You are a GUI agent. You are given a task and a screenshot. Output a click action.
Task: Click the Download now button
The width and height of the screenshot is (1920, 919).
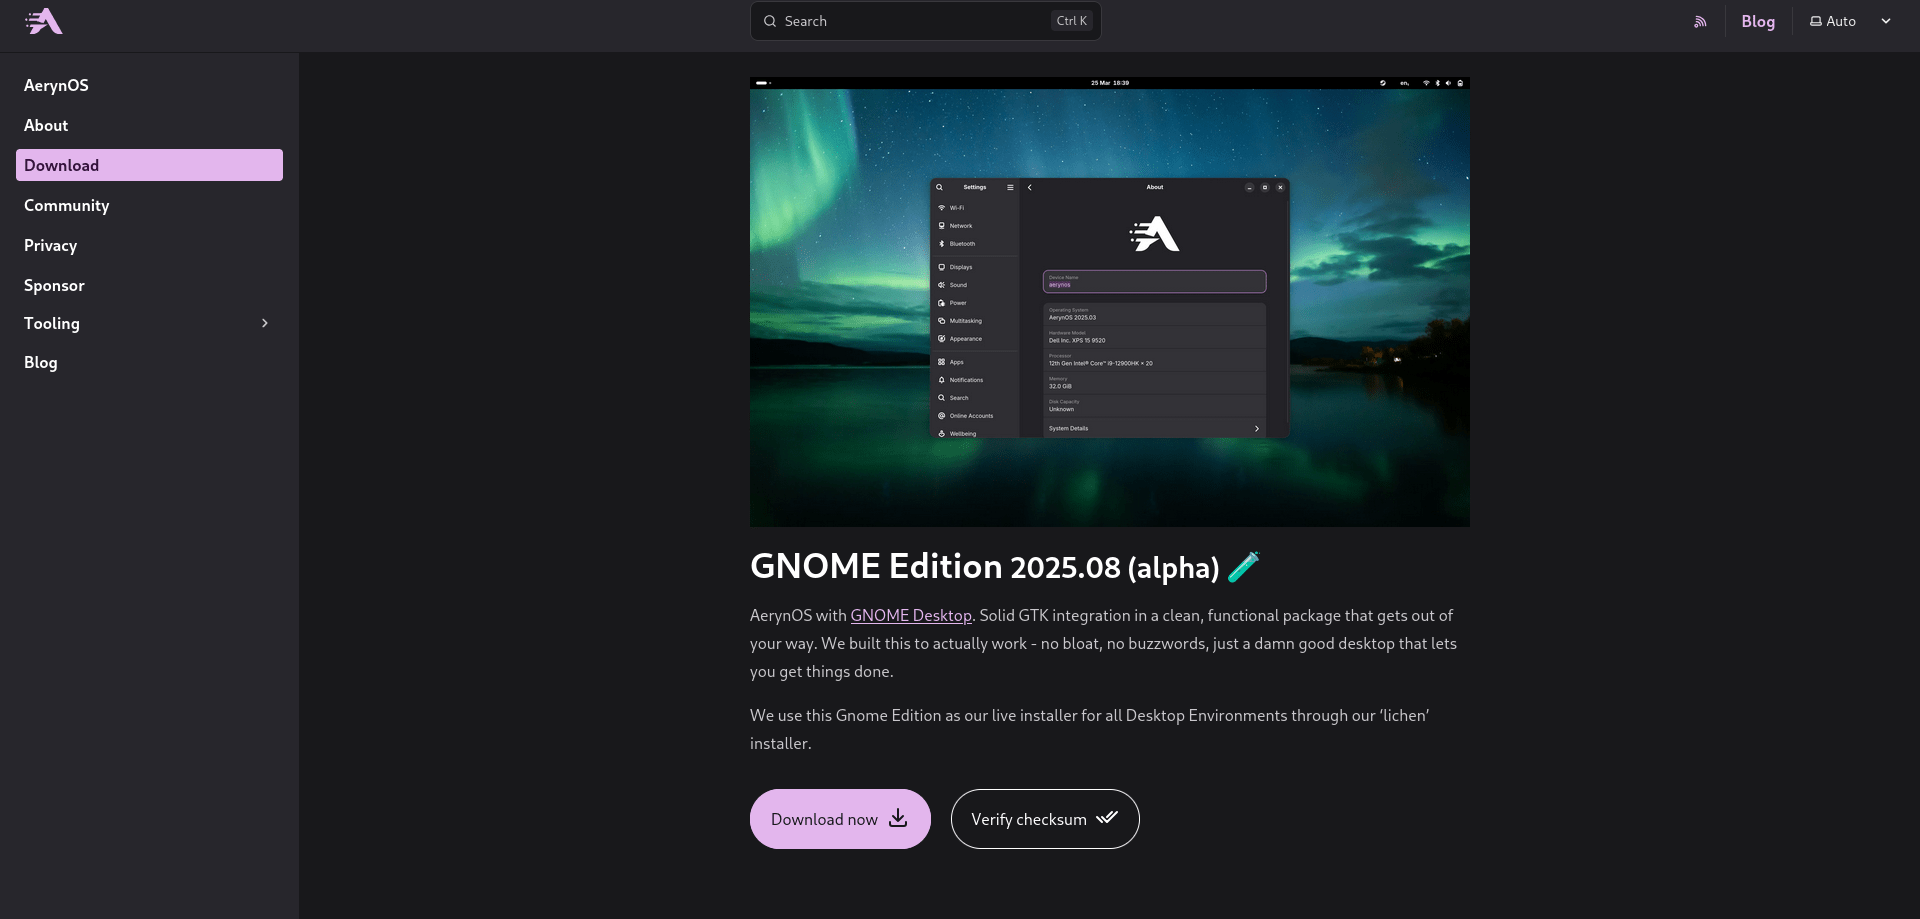[x=839, y=819]
